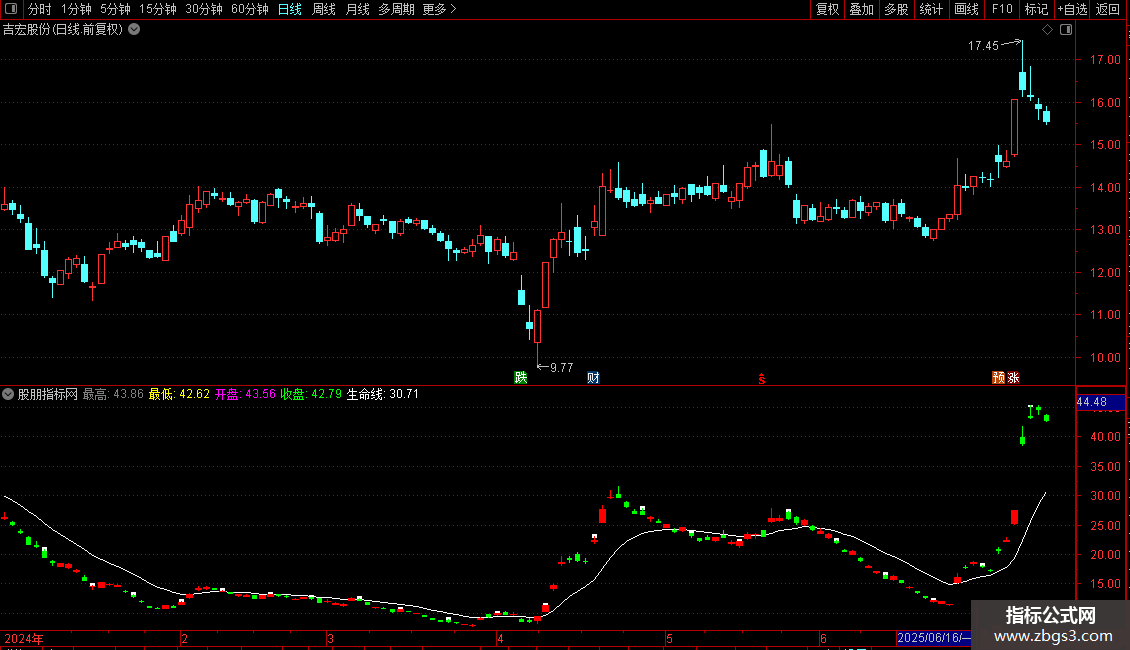Click the 2025/06/16 date marker
The width and height of the screenshot is (1130, 650).
933,638
